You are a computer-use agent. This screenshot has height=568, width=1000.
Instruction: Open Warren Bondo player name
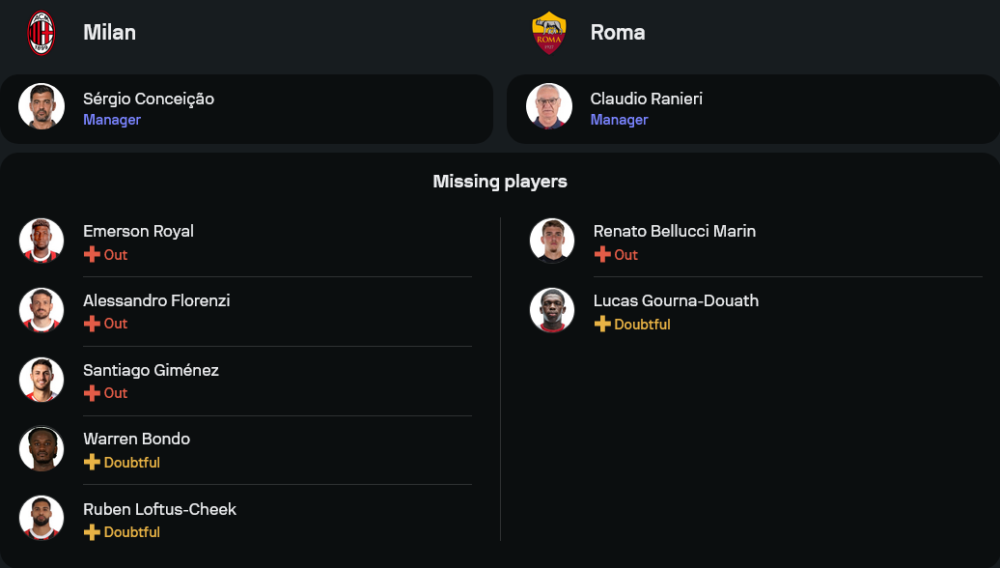[136, 439]
